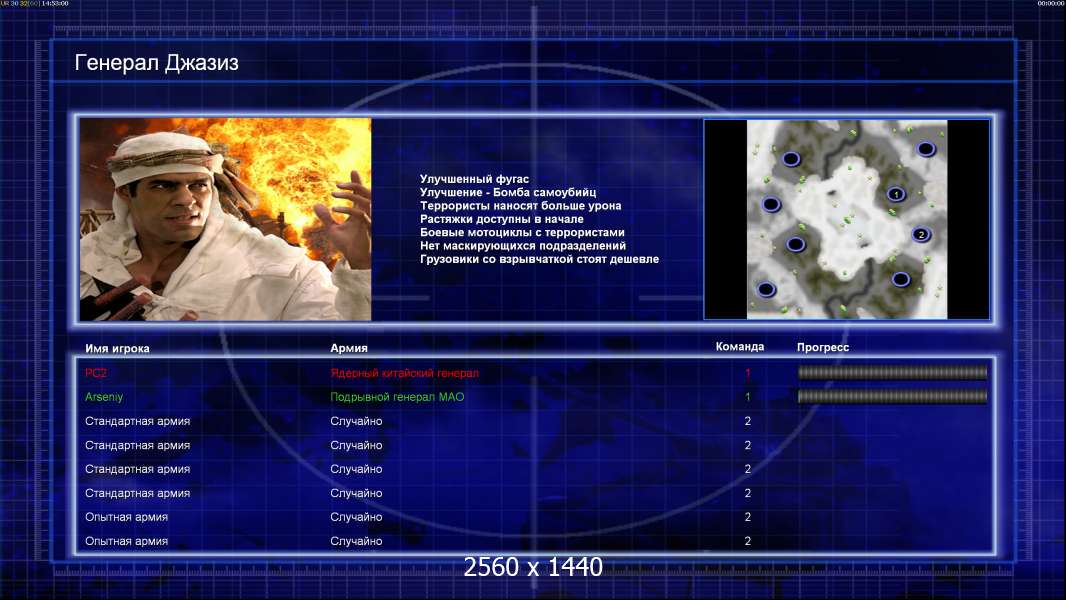
Task: Click 'Растяжки доступны в начале' line
Action: point(502,219)
